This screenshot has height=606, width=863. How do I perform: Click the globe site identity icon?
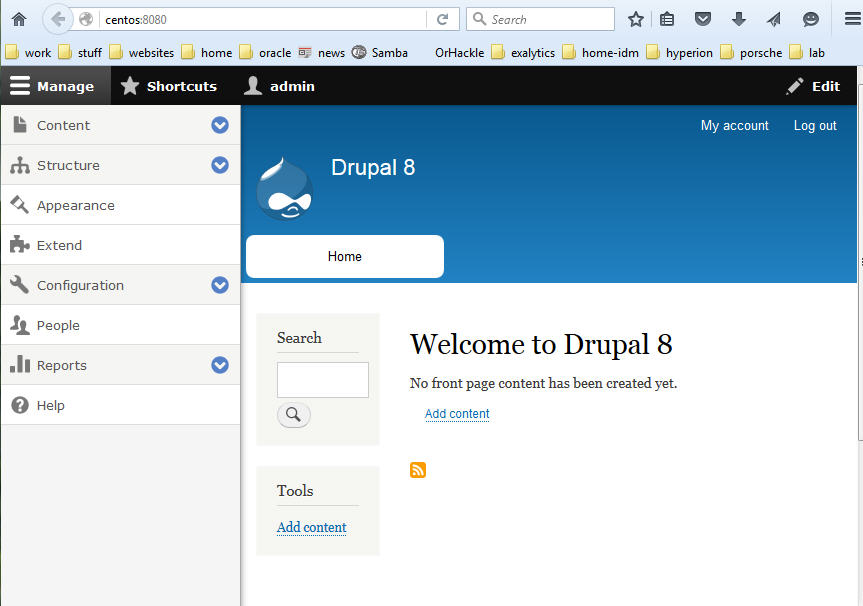pyautogui.click(x=86, y=19)
